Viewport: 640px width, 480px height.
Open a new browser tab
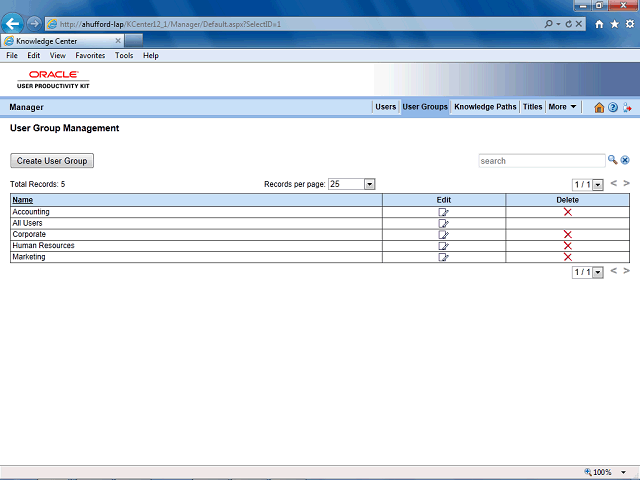click(x=134, y=40)
